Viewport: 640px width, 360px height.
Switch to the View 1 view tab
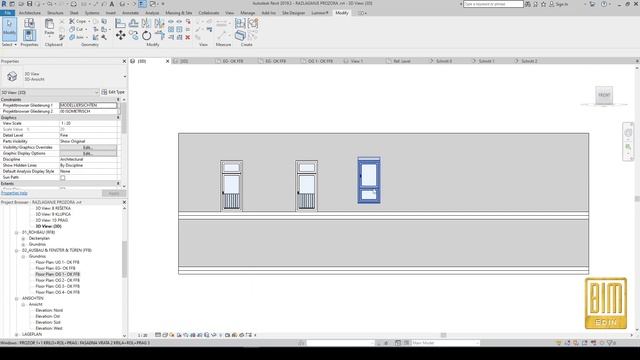[x=356, y=61]
